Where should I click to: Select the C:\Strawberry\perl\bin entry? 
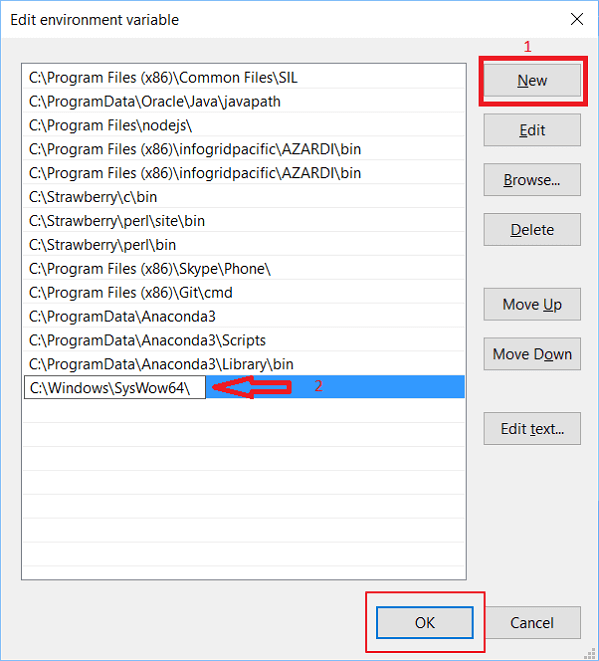[x=244, y=245]
